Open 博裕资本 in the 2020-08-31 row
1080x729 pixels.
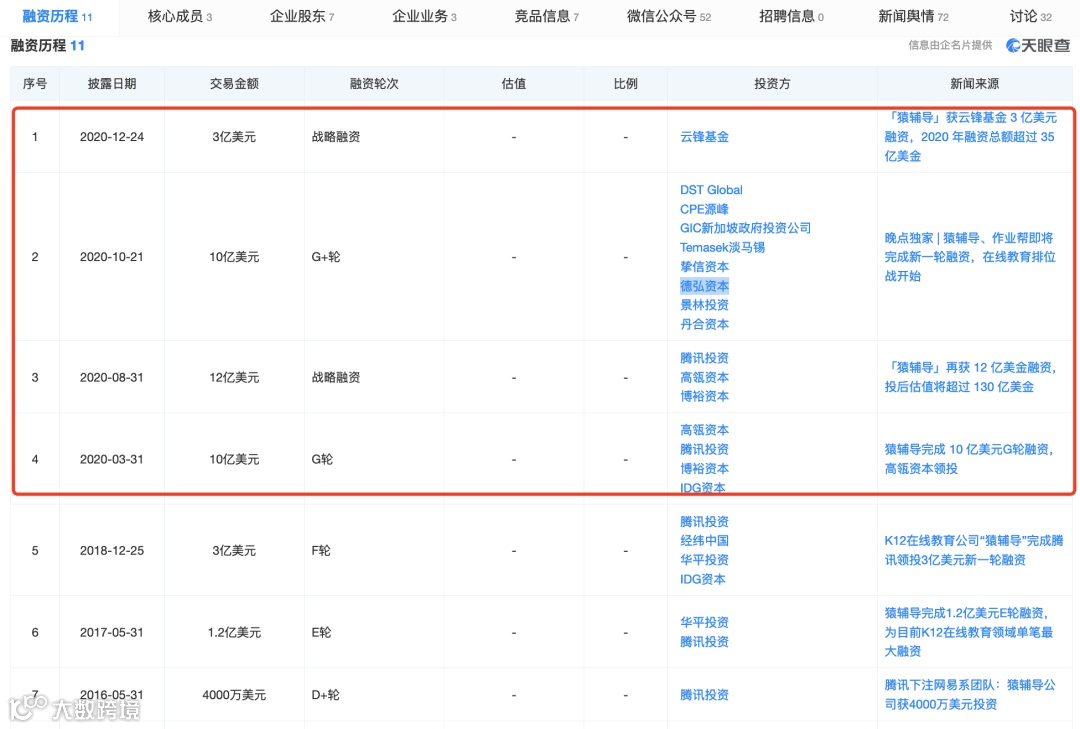(704, 396)
